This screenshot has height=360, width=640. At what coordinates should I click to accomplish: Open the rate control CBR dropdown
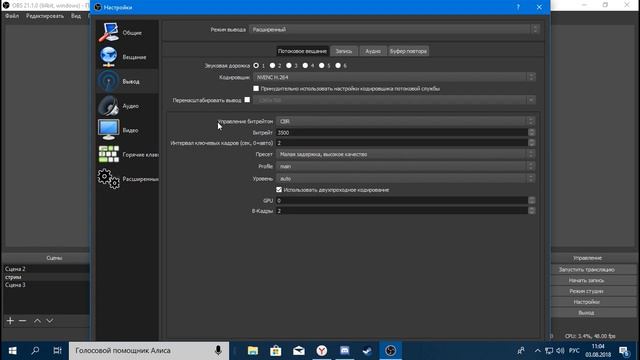tap(405, 121)
